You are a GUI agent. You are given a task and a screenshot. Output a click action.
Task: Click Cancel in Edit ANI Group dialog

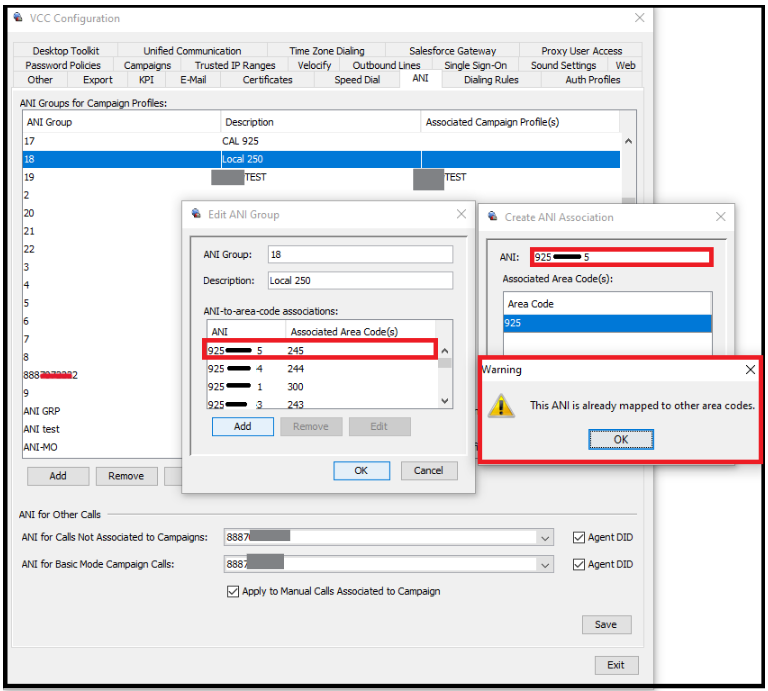pos(429,471)
